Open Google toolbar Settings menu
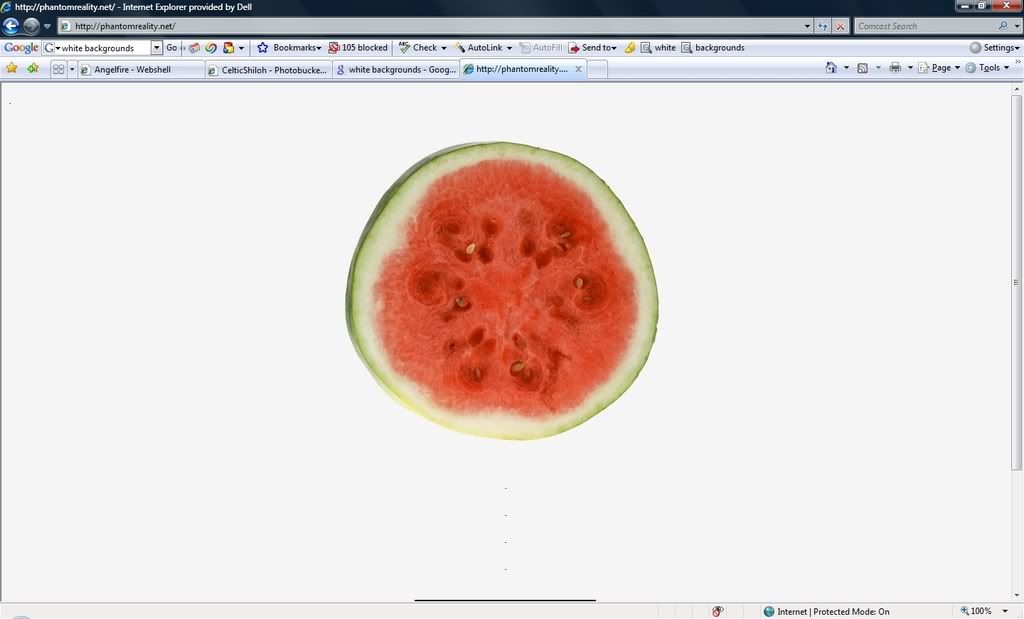Image resolution: width=1024 pixels, height=619 pixels. tap(994, 48)
